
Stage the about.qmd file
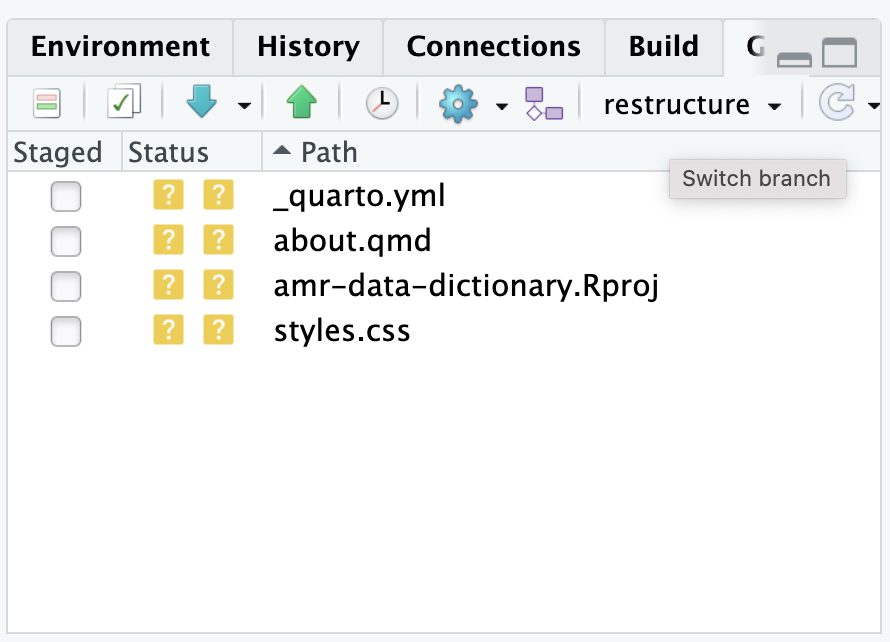point(66,241)
